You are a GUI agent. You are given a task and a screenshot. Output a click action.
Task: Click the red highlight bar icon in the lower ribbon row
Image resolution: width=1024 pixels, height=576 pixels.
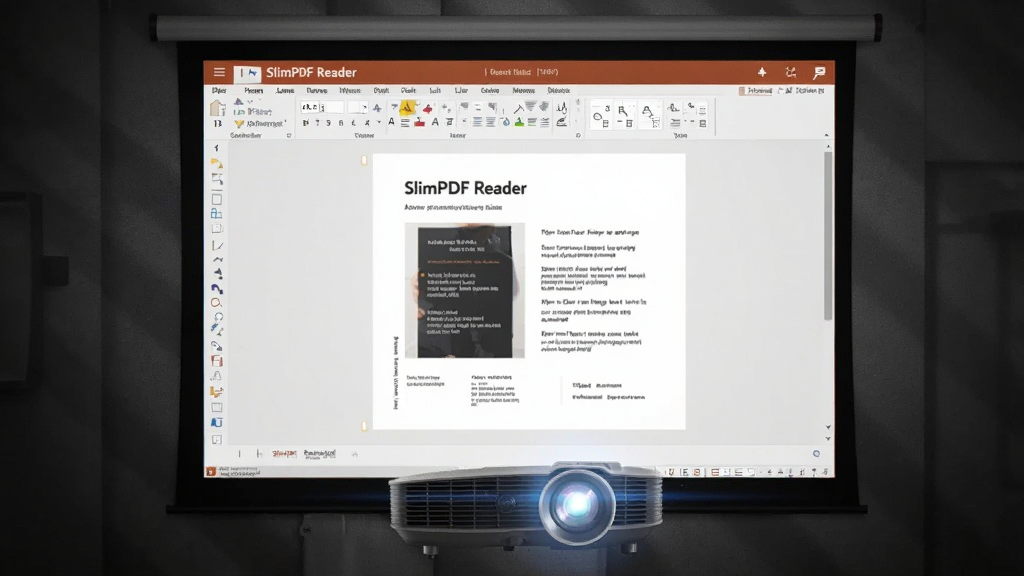click(419, 122)
